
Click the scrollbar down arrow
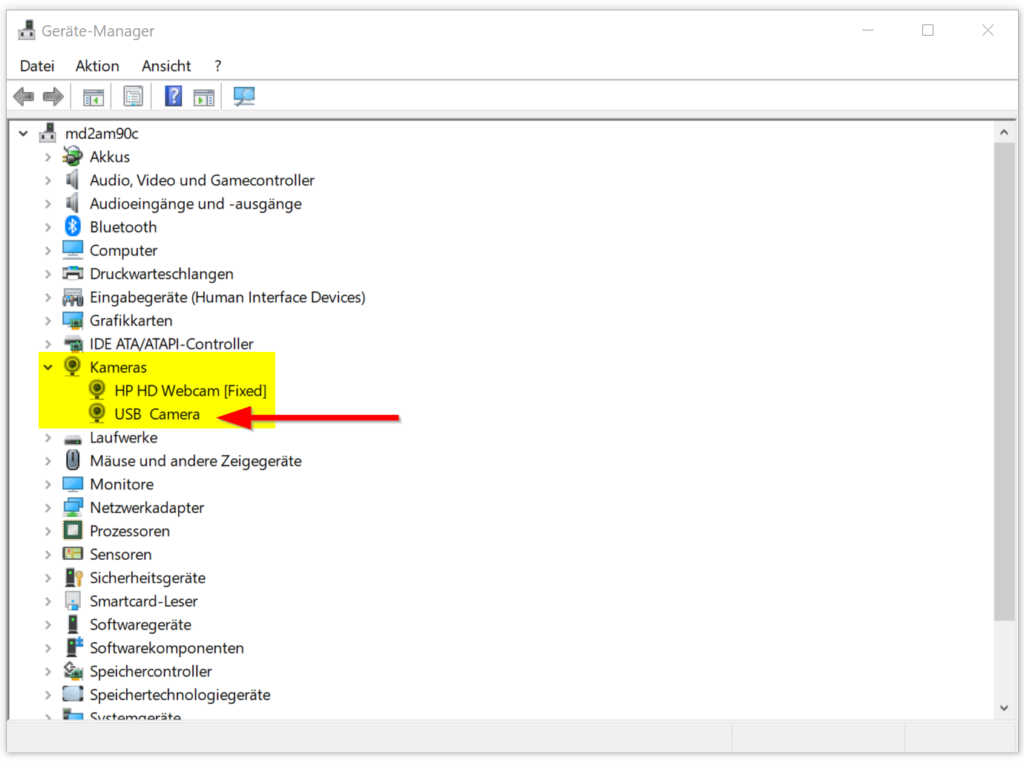point(1005,708)
